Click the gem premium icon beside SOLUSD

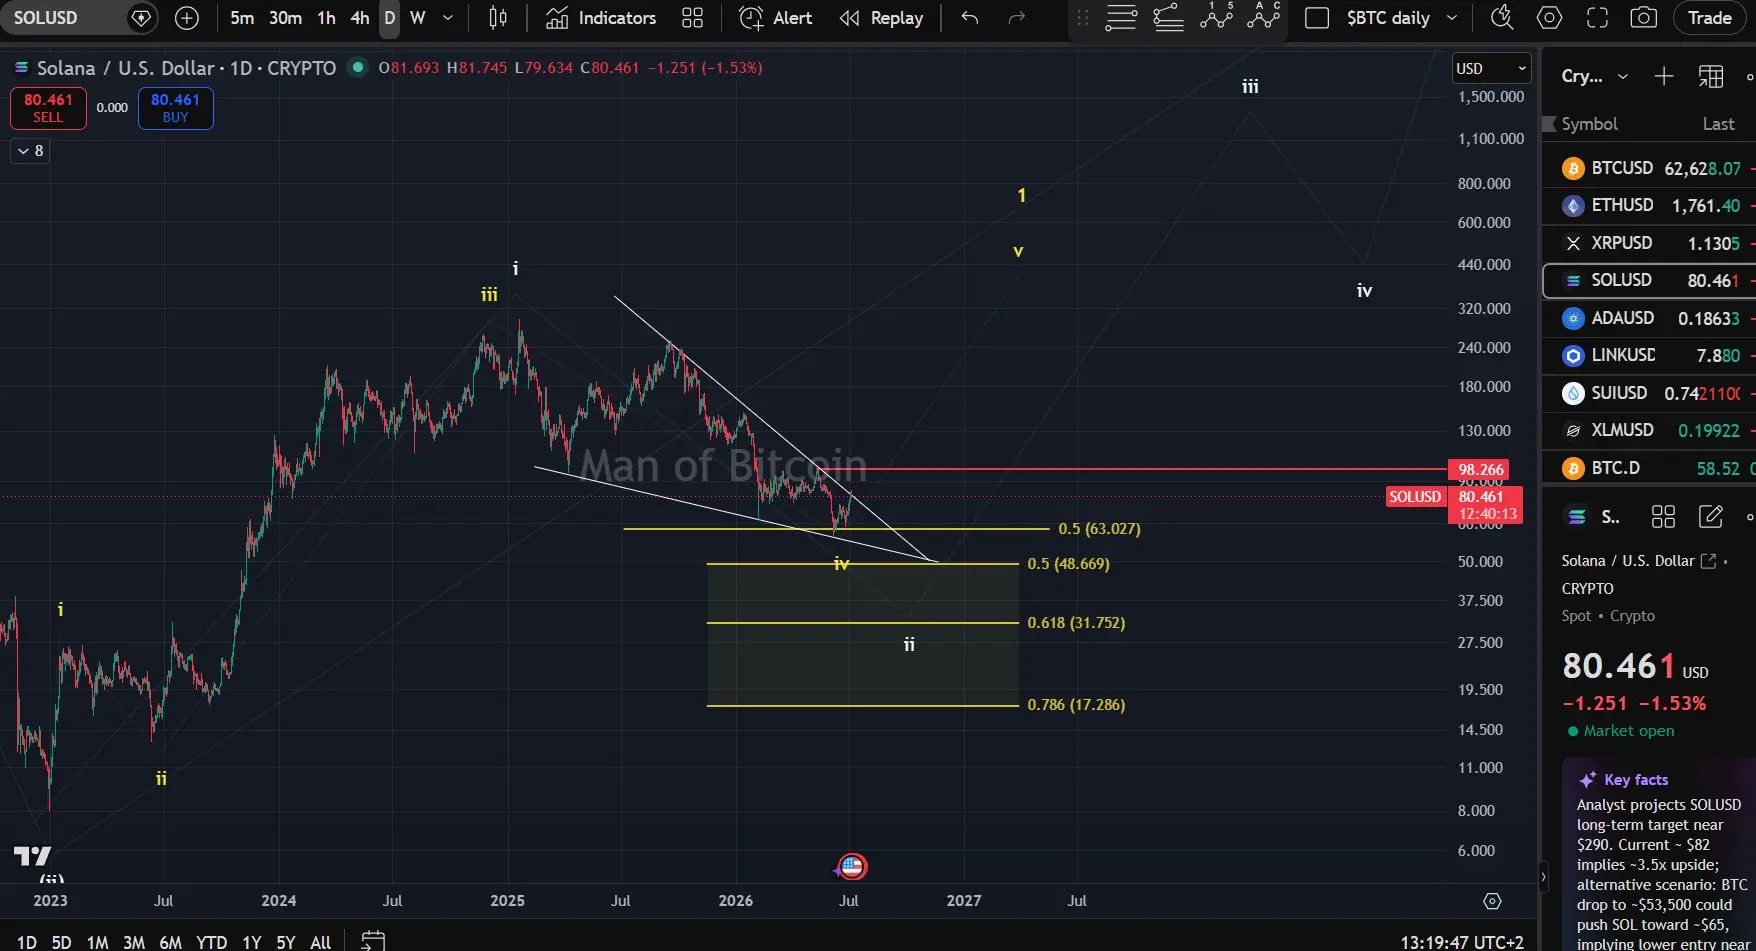pyautogui.click(x=142, y=18)
